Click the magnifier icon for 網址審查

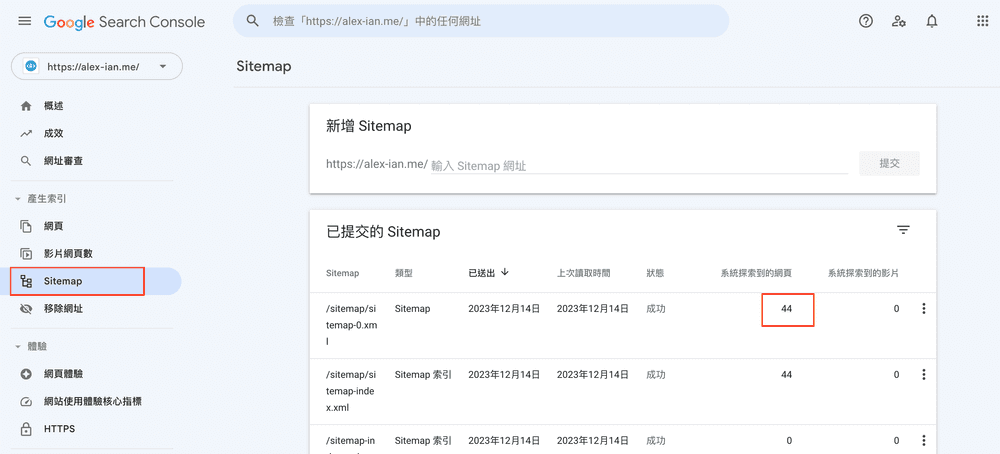coord(26,161)
